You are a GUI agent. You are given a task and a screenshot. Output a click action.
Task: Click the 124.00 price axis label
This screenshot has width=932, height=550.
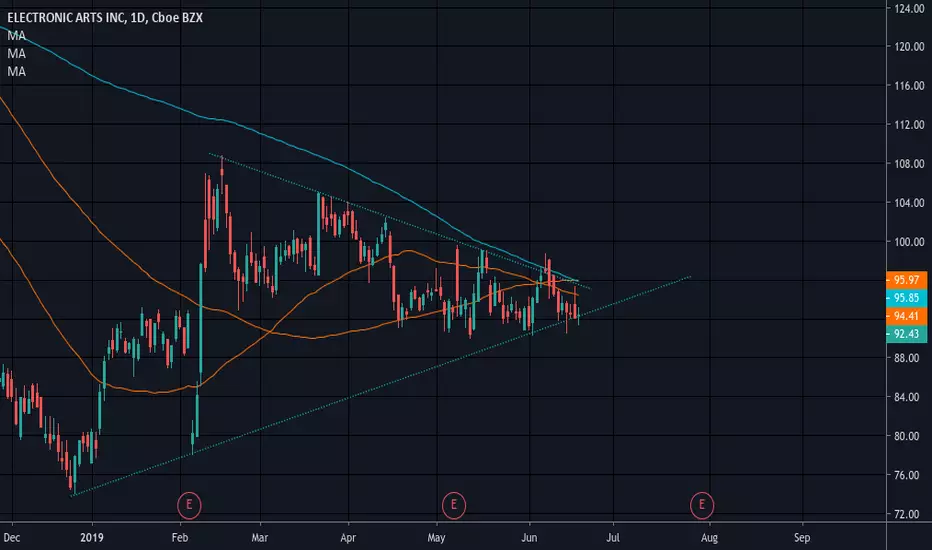pos(909,8)
